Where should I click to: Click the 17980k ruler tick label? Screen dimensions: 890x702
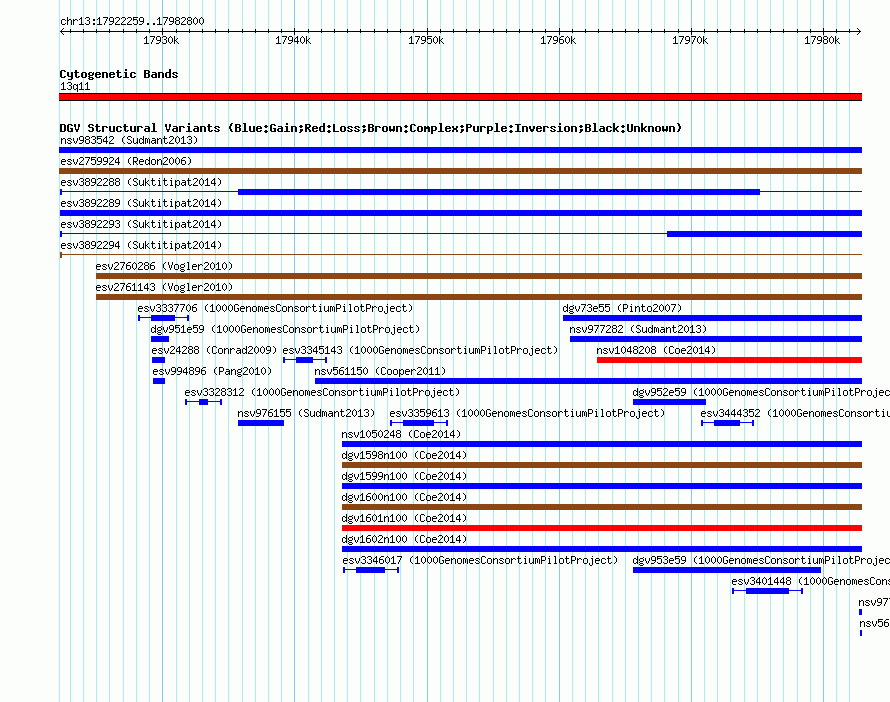click(822, 40)
